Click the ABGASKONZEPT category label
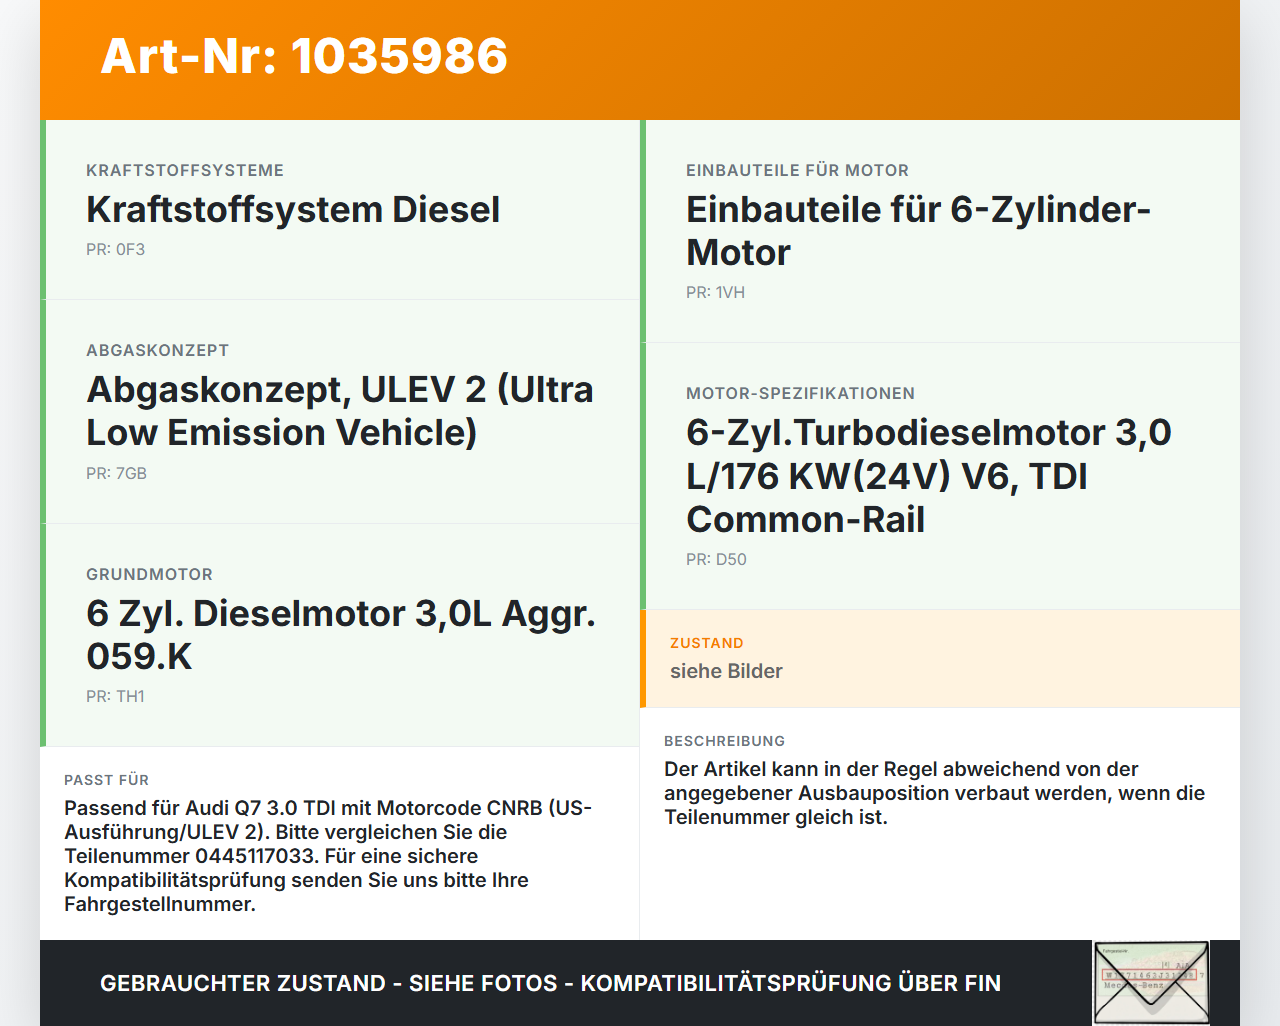The image size is (1280, 1026). pyautogui.click(x=157, y=351)
